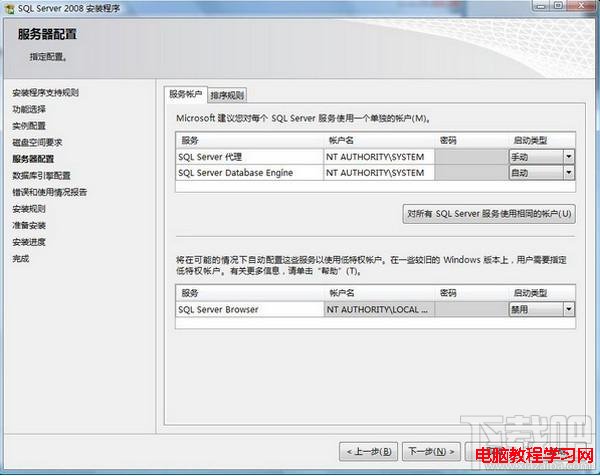Open startup type dropdown for SQL Server Database Engine
Viewport: 600px width, 476px height.
(x=569, y=173)
